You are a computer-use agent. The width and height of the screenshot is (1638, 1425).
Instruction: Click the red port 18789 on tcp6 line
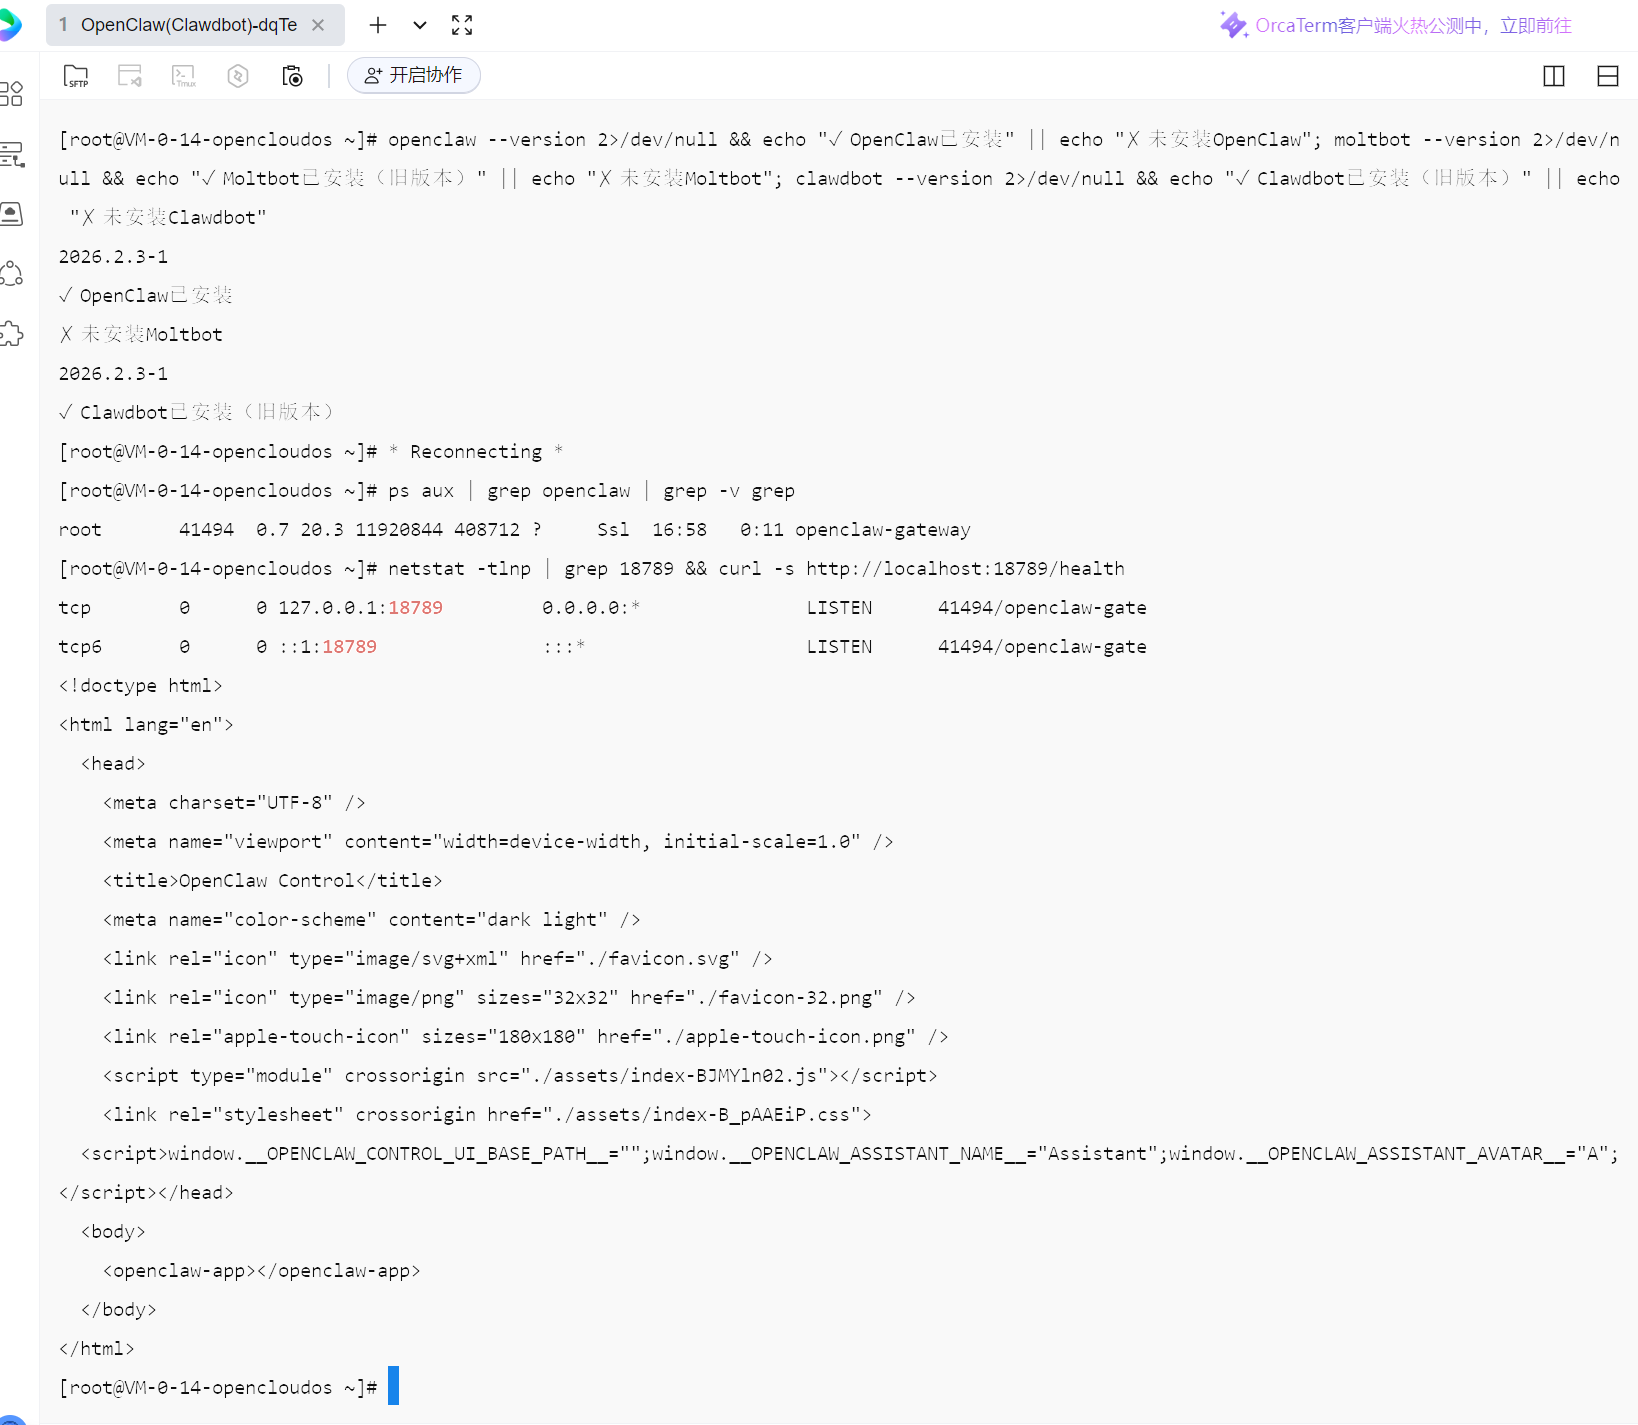pyautogui.click(x=349, y=647)
